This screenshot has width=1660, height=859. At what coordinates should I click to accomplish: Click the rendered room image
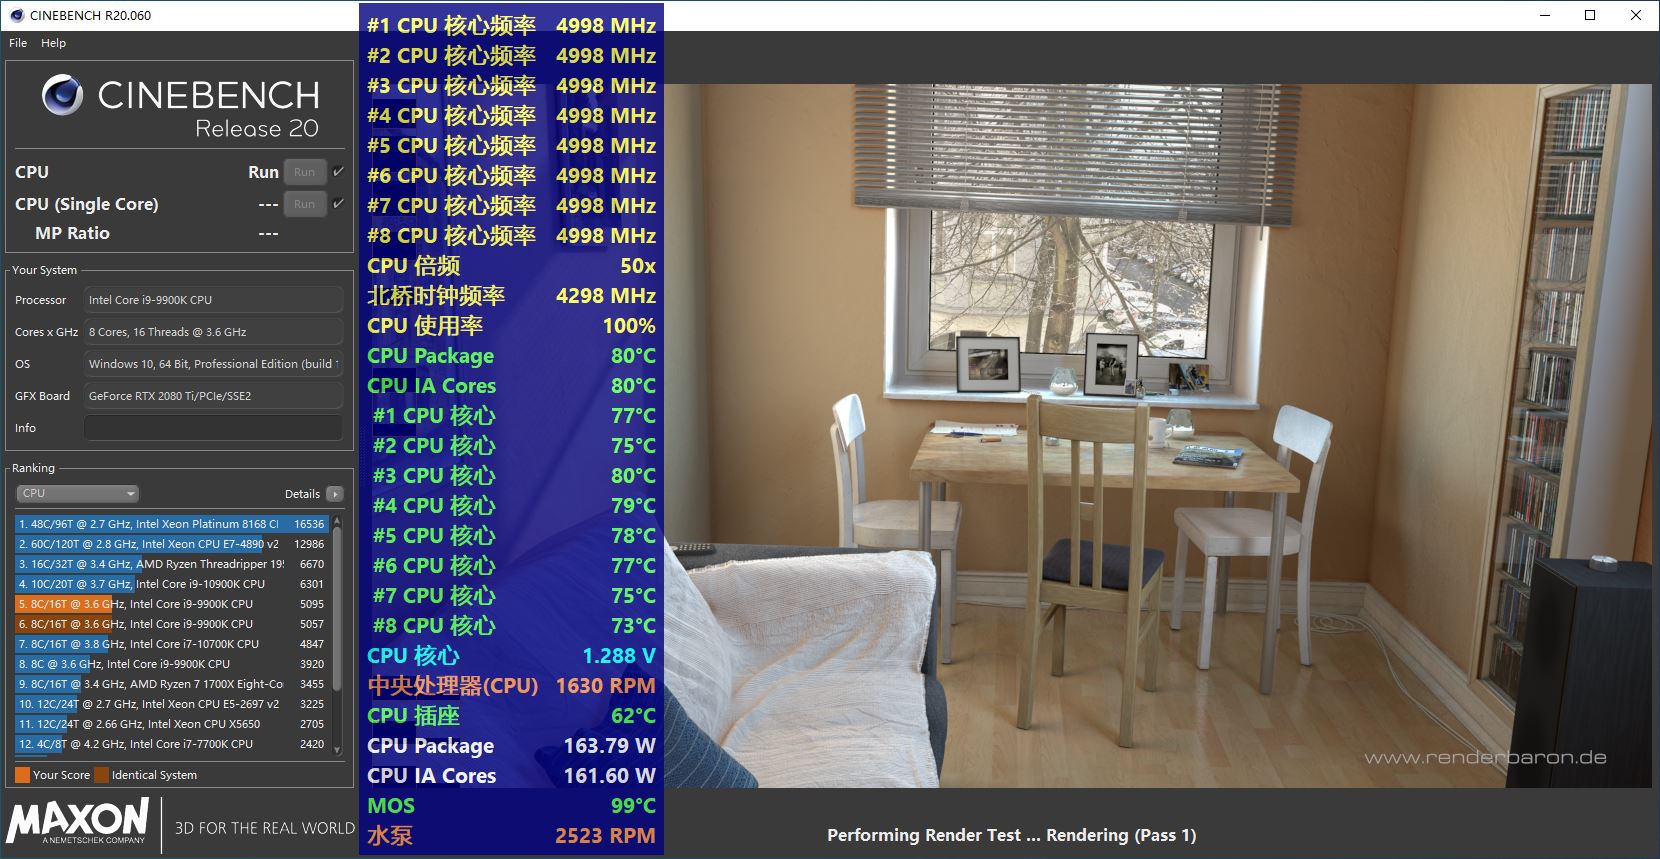tap(1157, 435)
